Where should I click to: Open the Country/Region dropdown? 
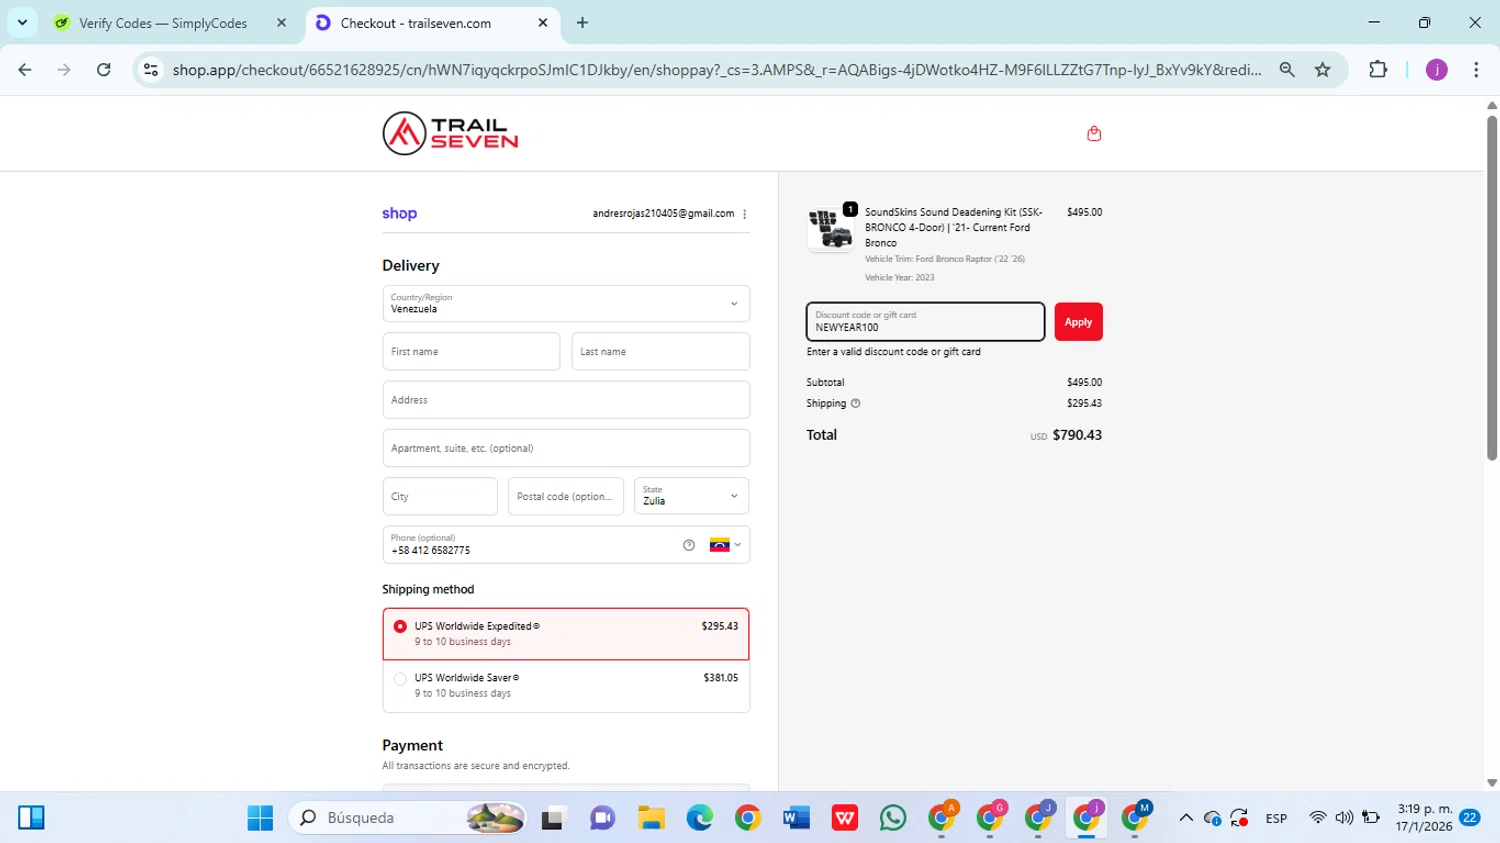[x=566, y=304]
